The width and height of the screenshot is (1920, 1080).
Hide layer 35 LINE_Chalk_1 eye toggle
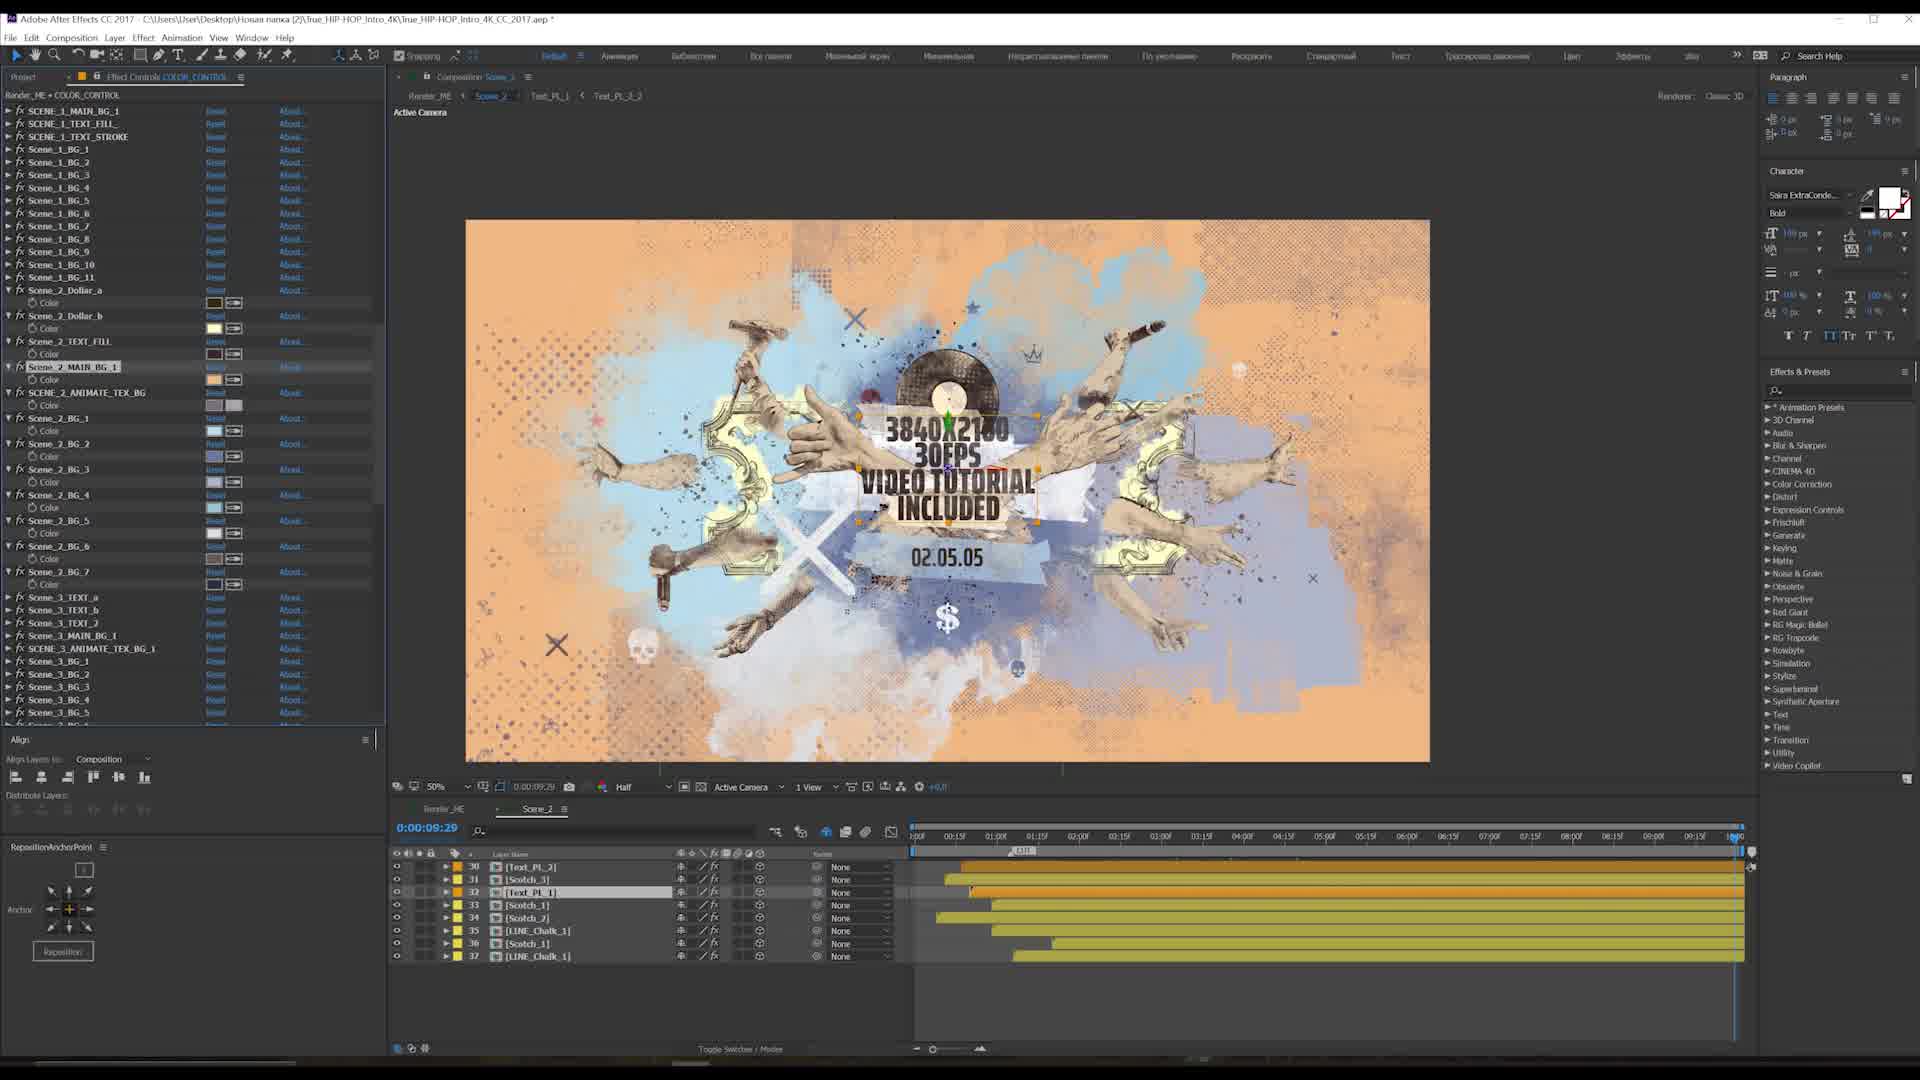click(397, 931)
